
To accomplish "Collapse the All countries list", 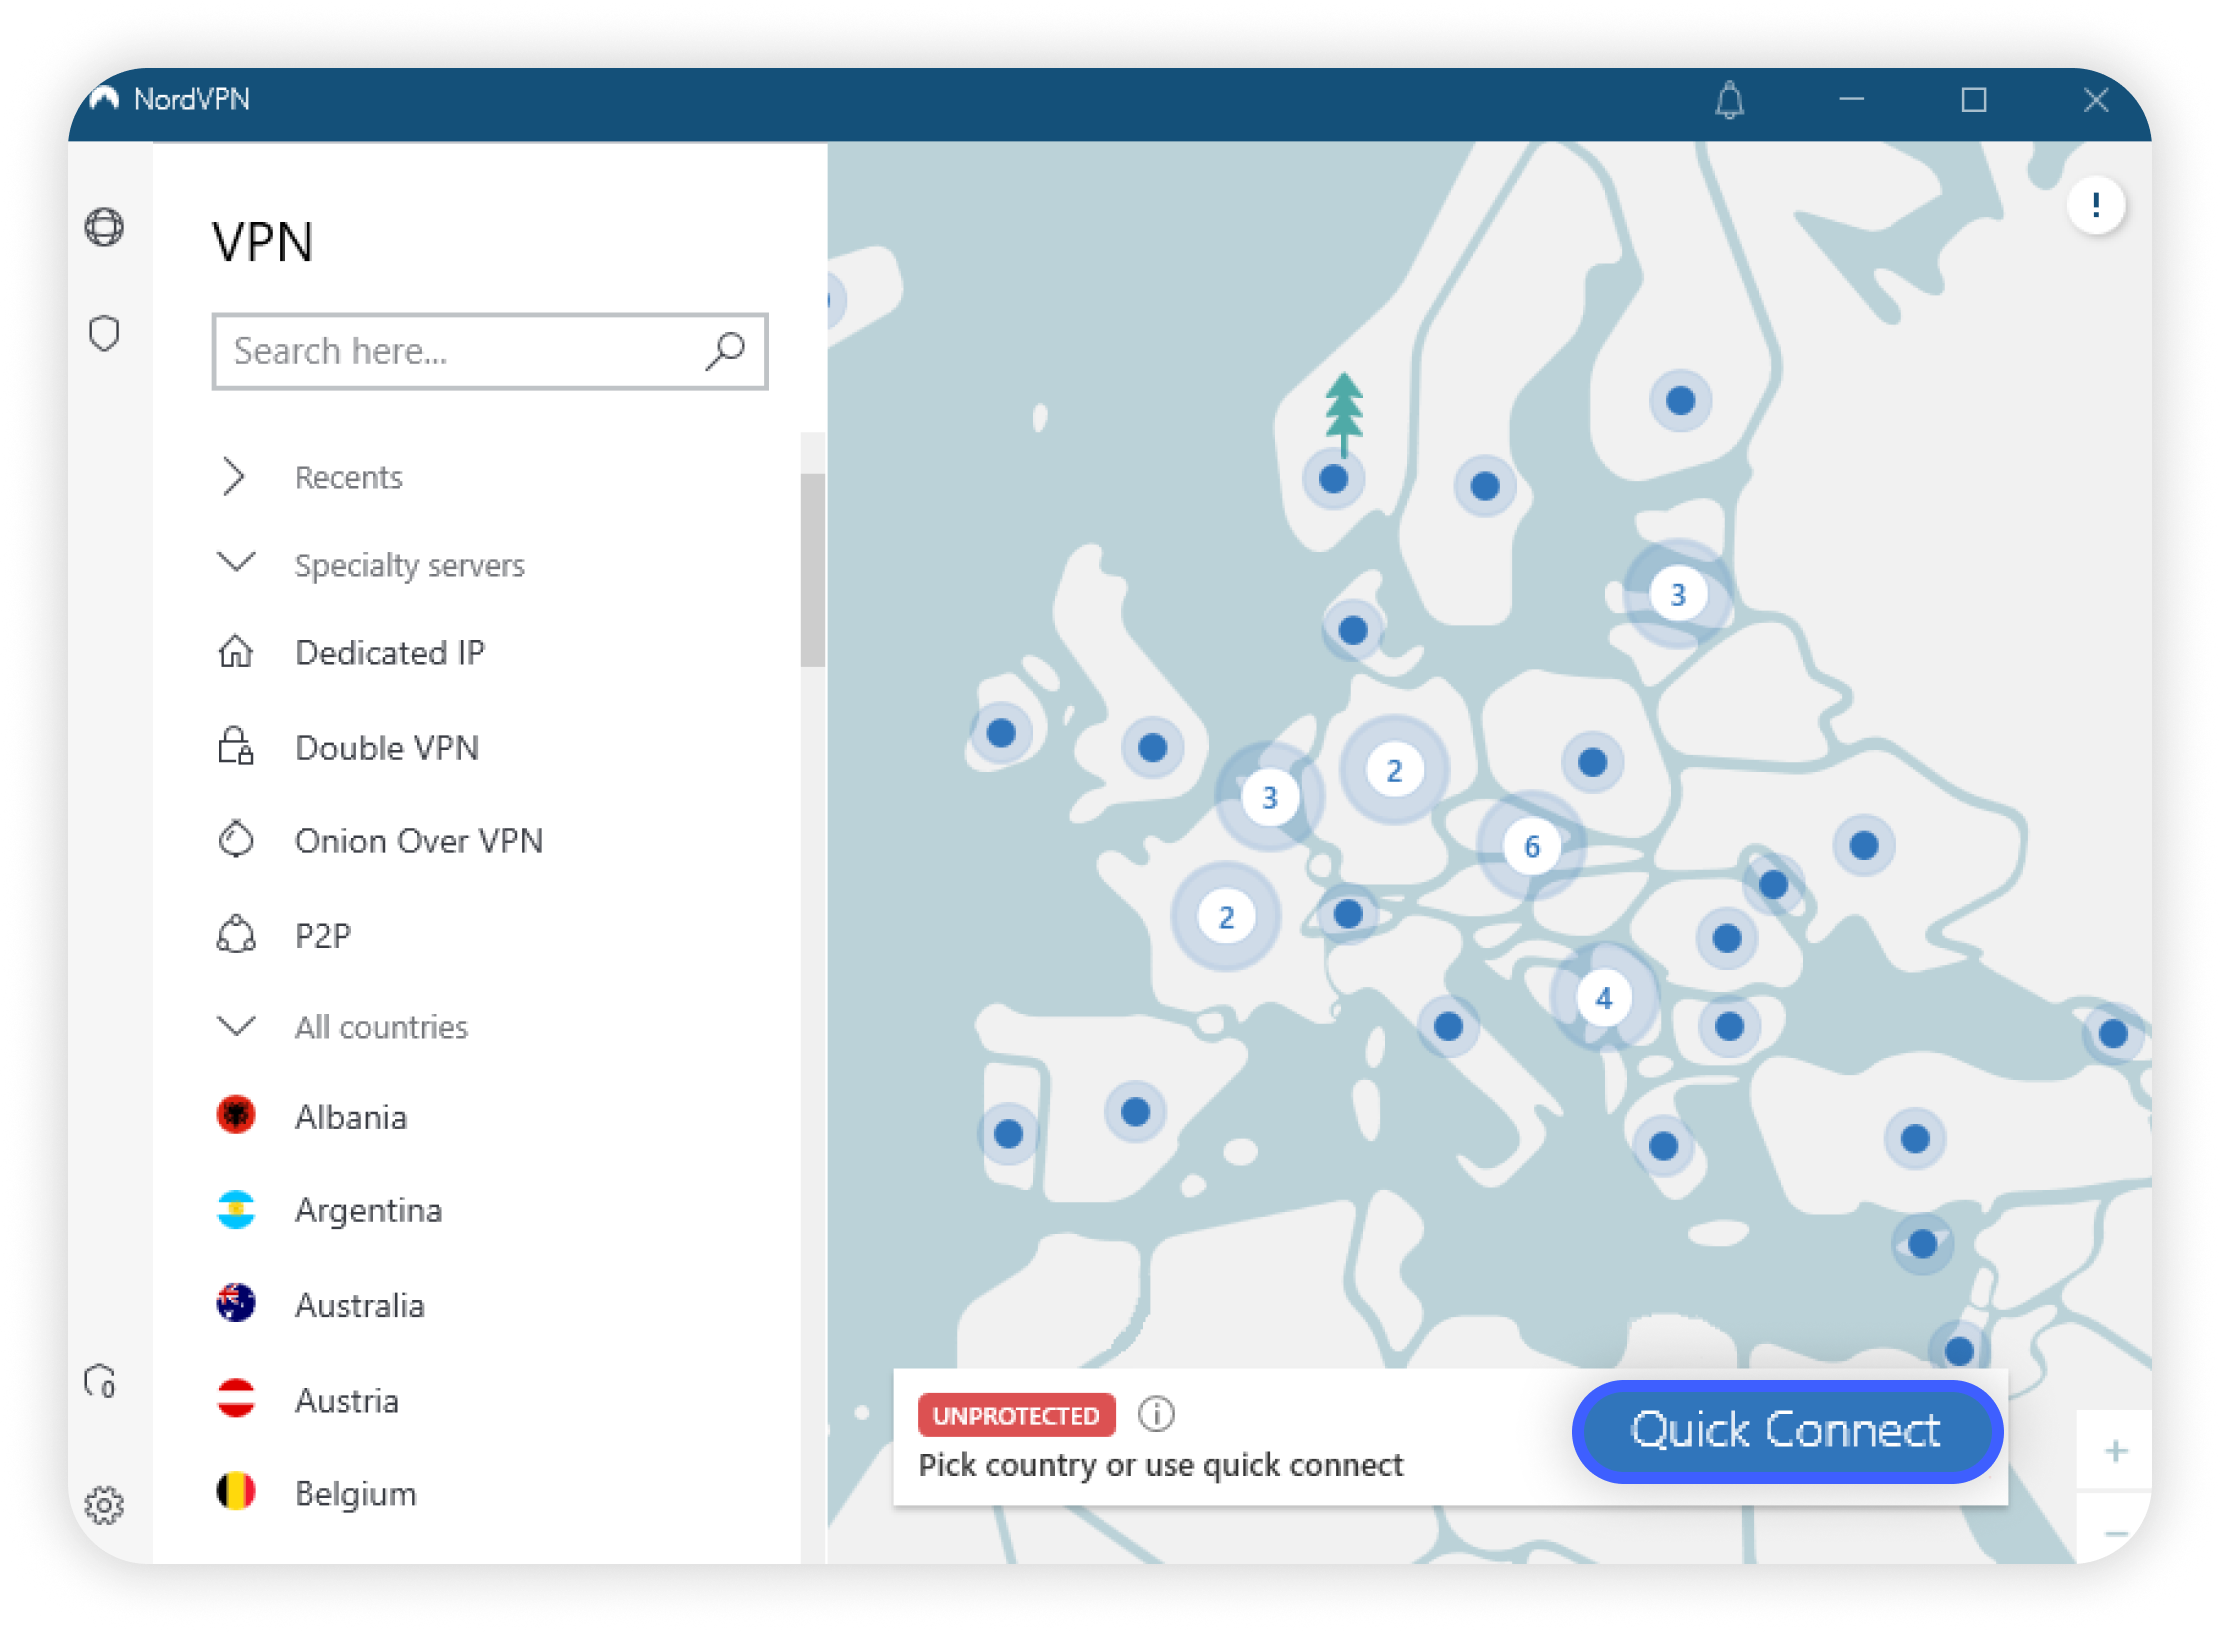I will click(380, 1027).
